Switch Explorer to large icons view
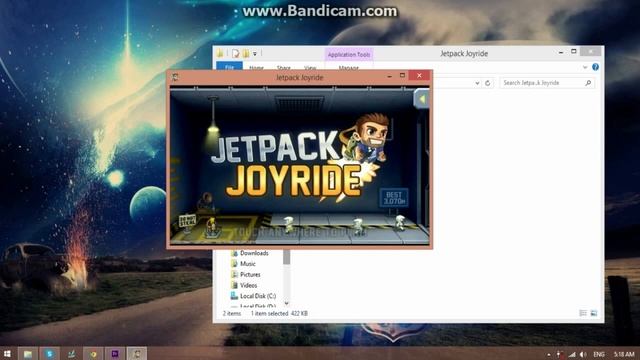The height and width of the screenshot is (360, 640). point(594,313)
